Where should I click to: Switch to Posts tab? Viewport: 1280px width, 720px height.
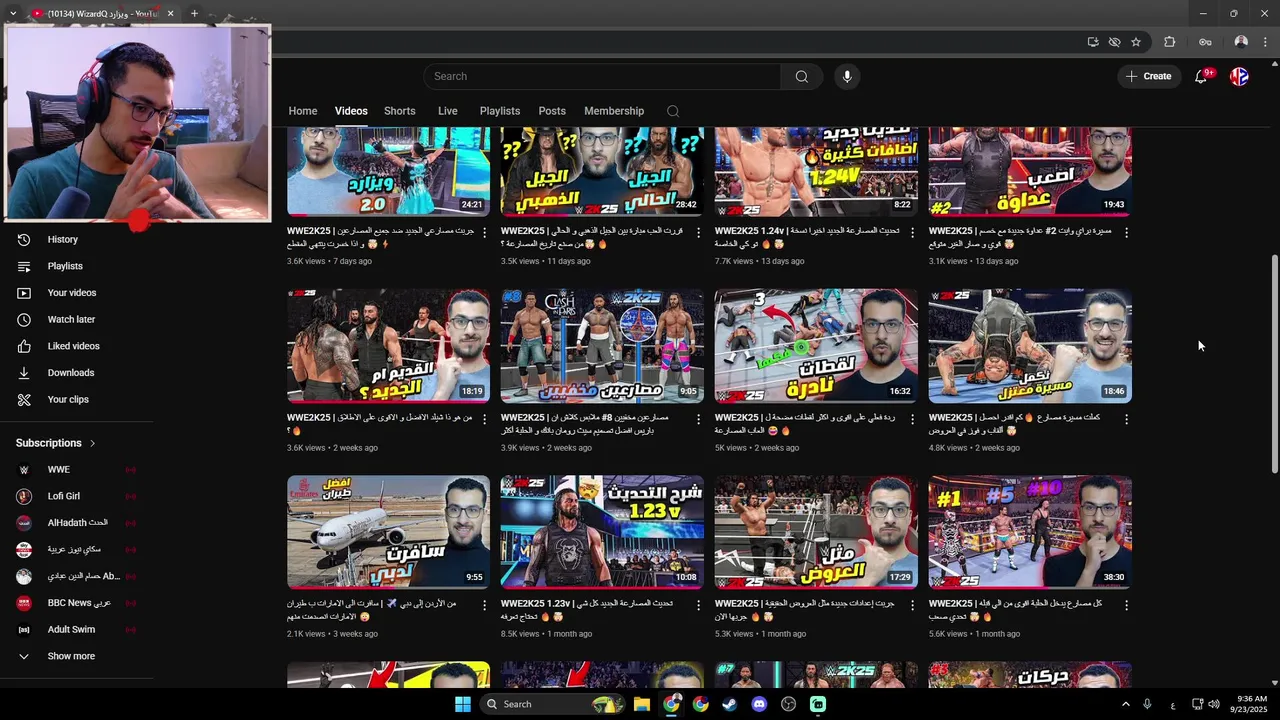(x=552, y=111)
